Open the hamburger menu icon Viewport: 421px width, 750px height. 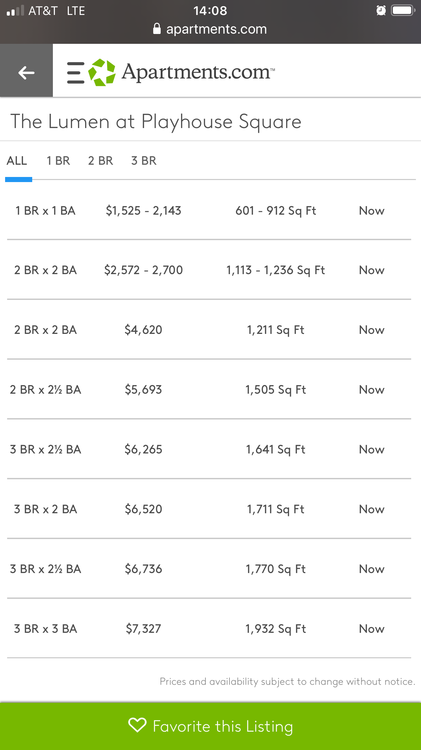tap(76, 73)
